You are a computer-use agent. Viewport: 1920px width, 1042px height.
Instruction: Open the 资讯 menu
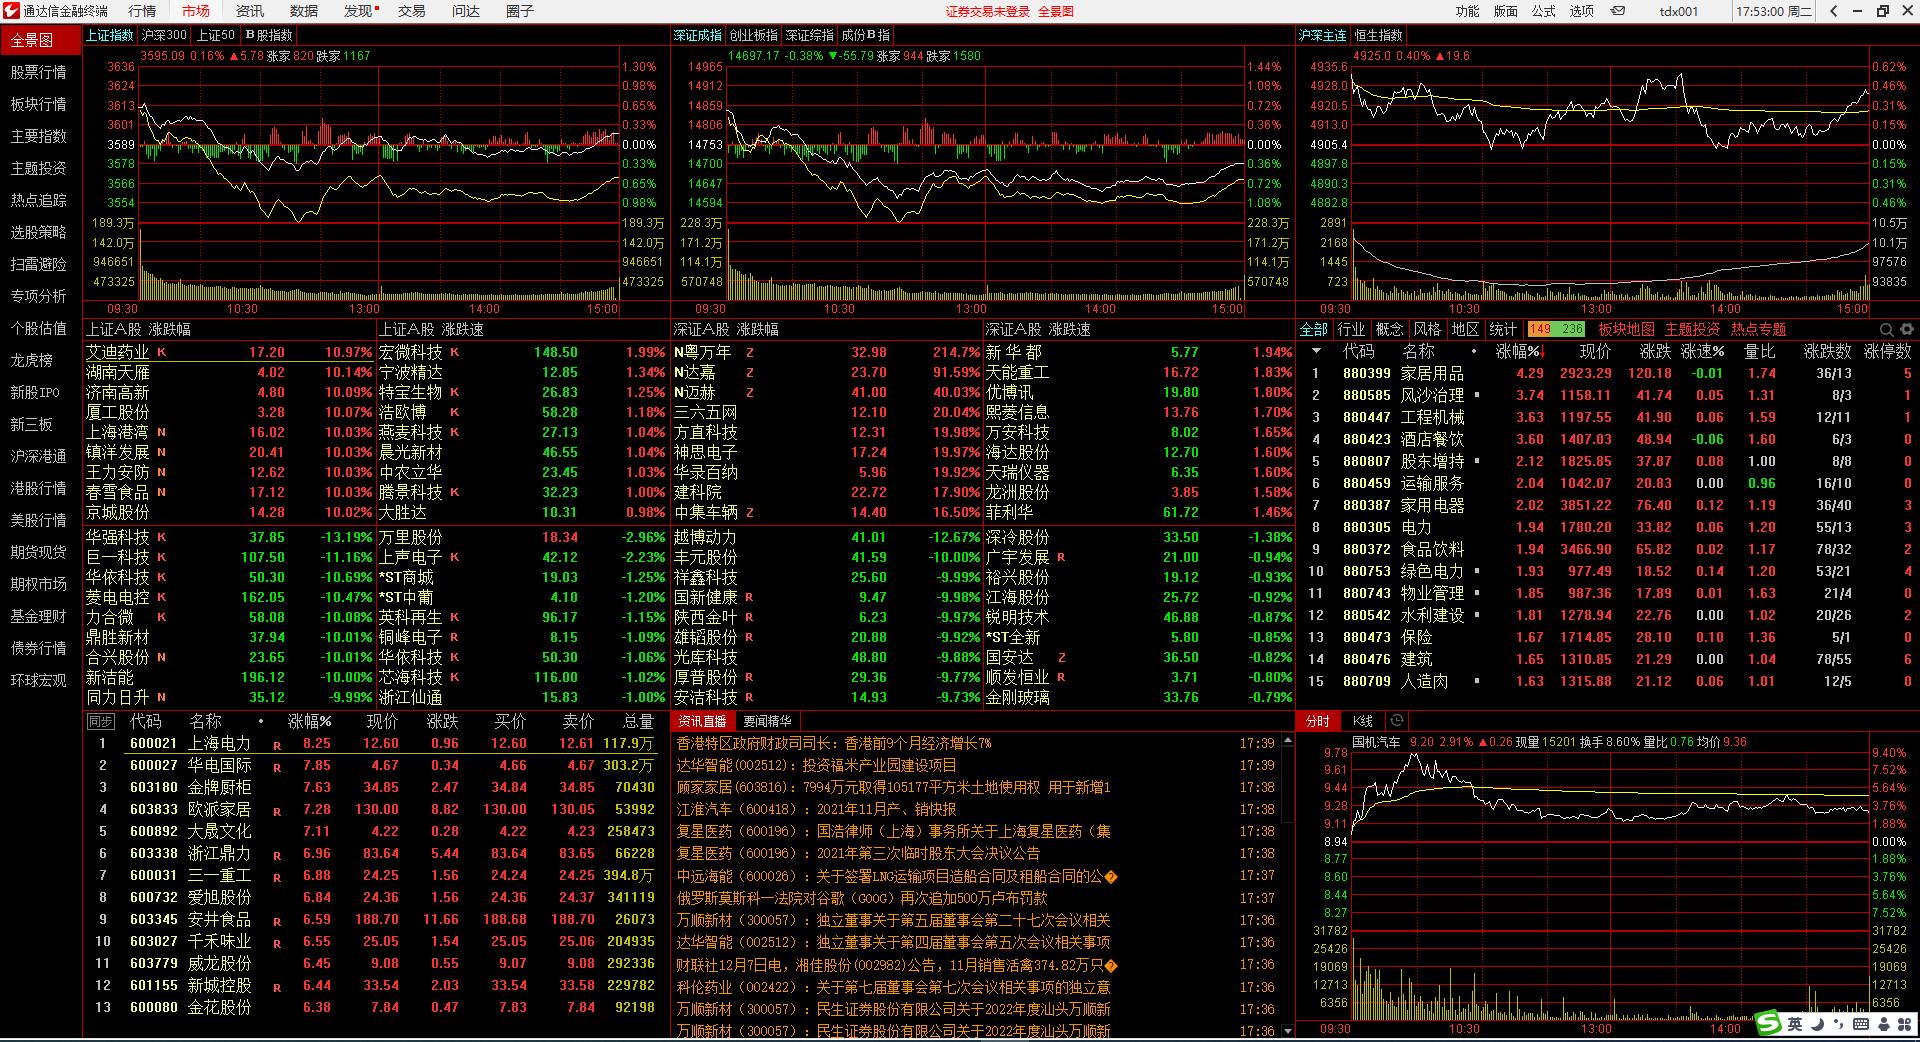pos(250,11)
